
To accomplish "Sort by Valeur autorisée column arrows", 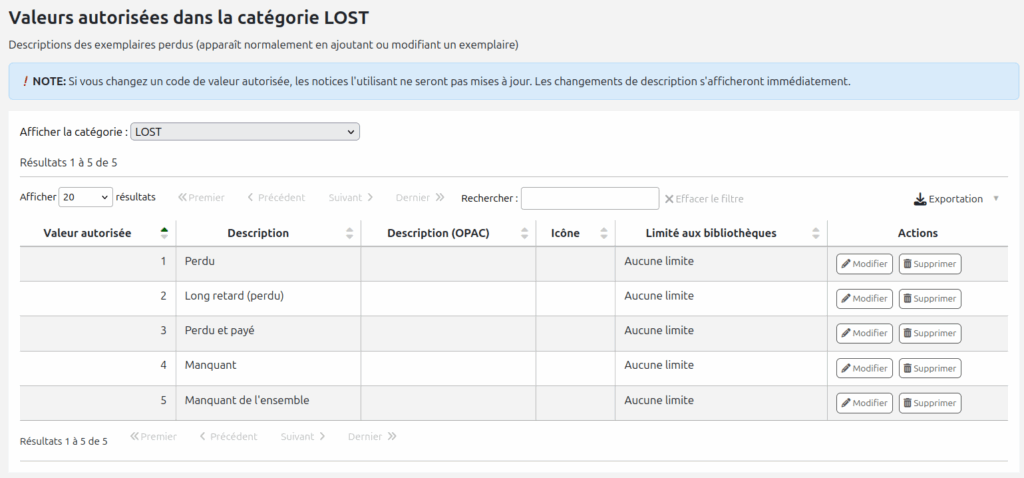I will 164,233.
